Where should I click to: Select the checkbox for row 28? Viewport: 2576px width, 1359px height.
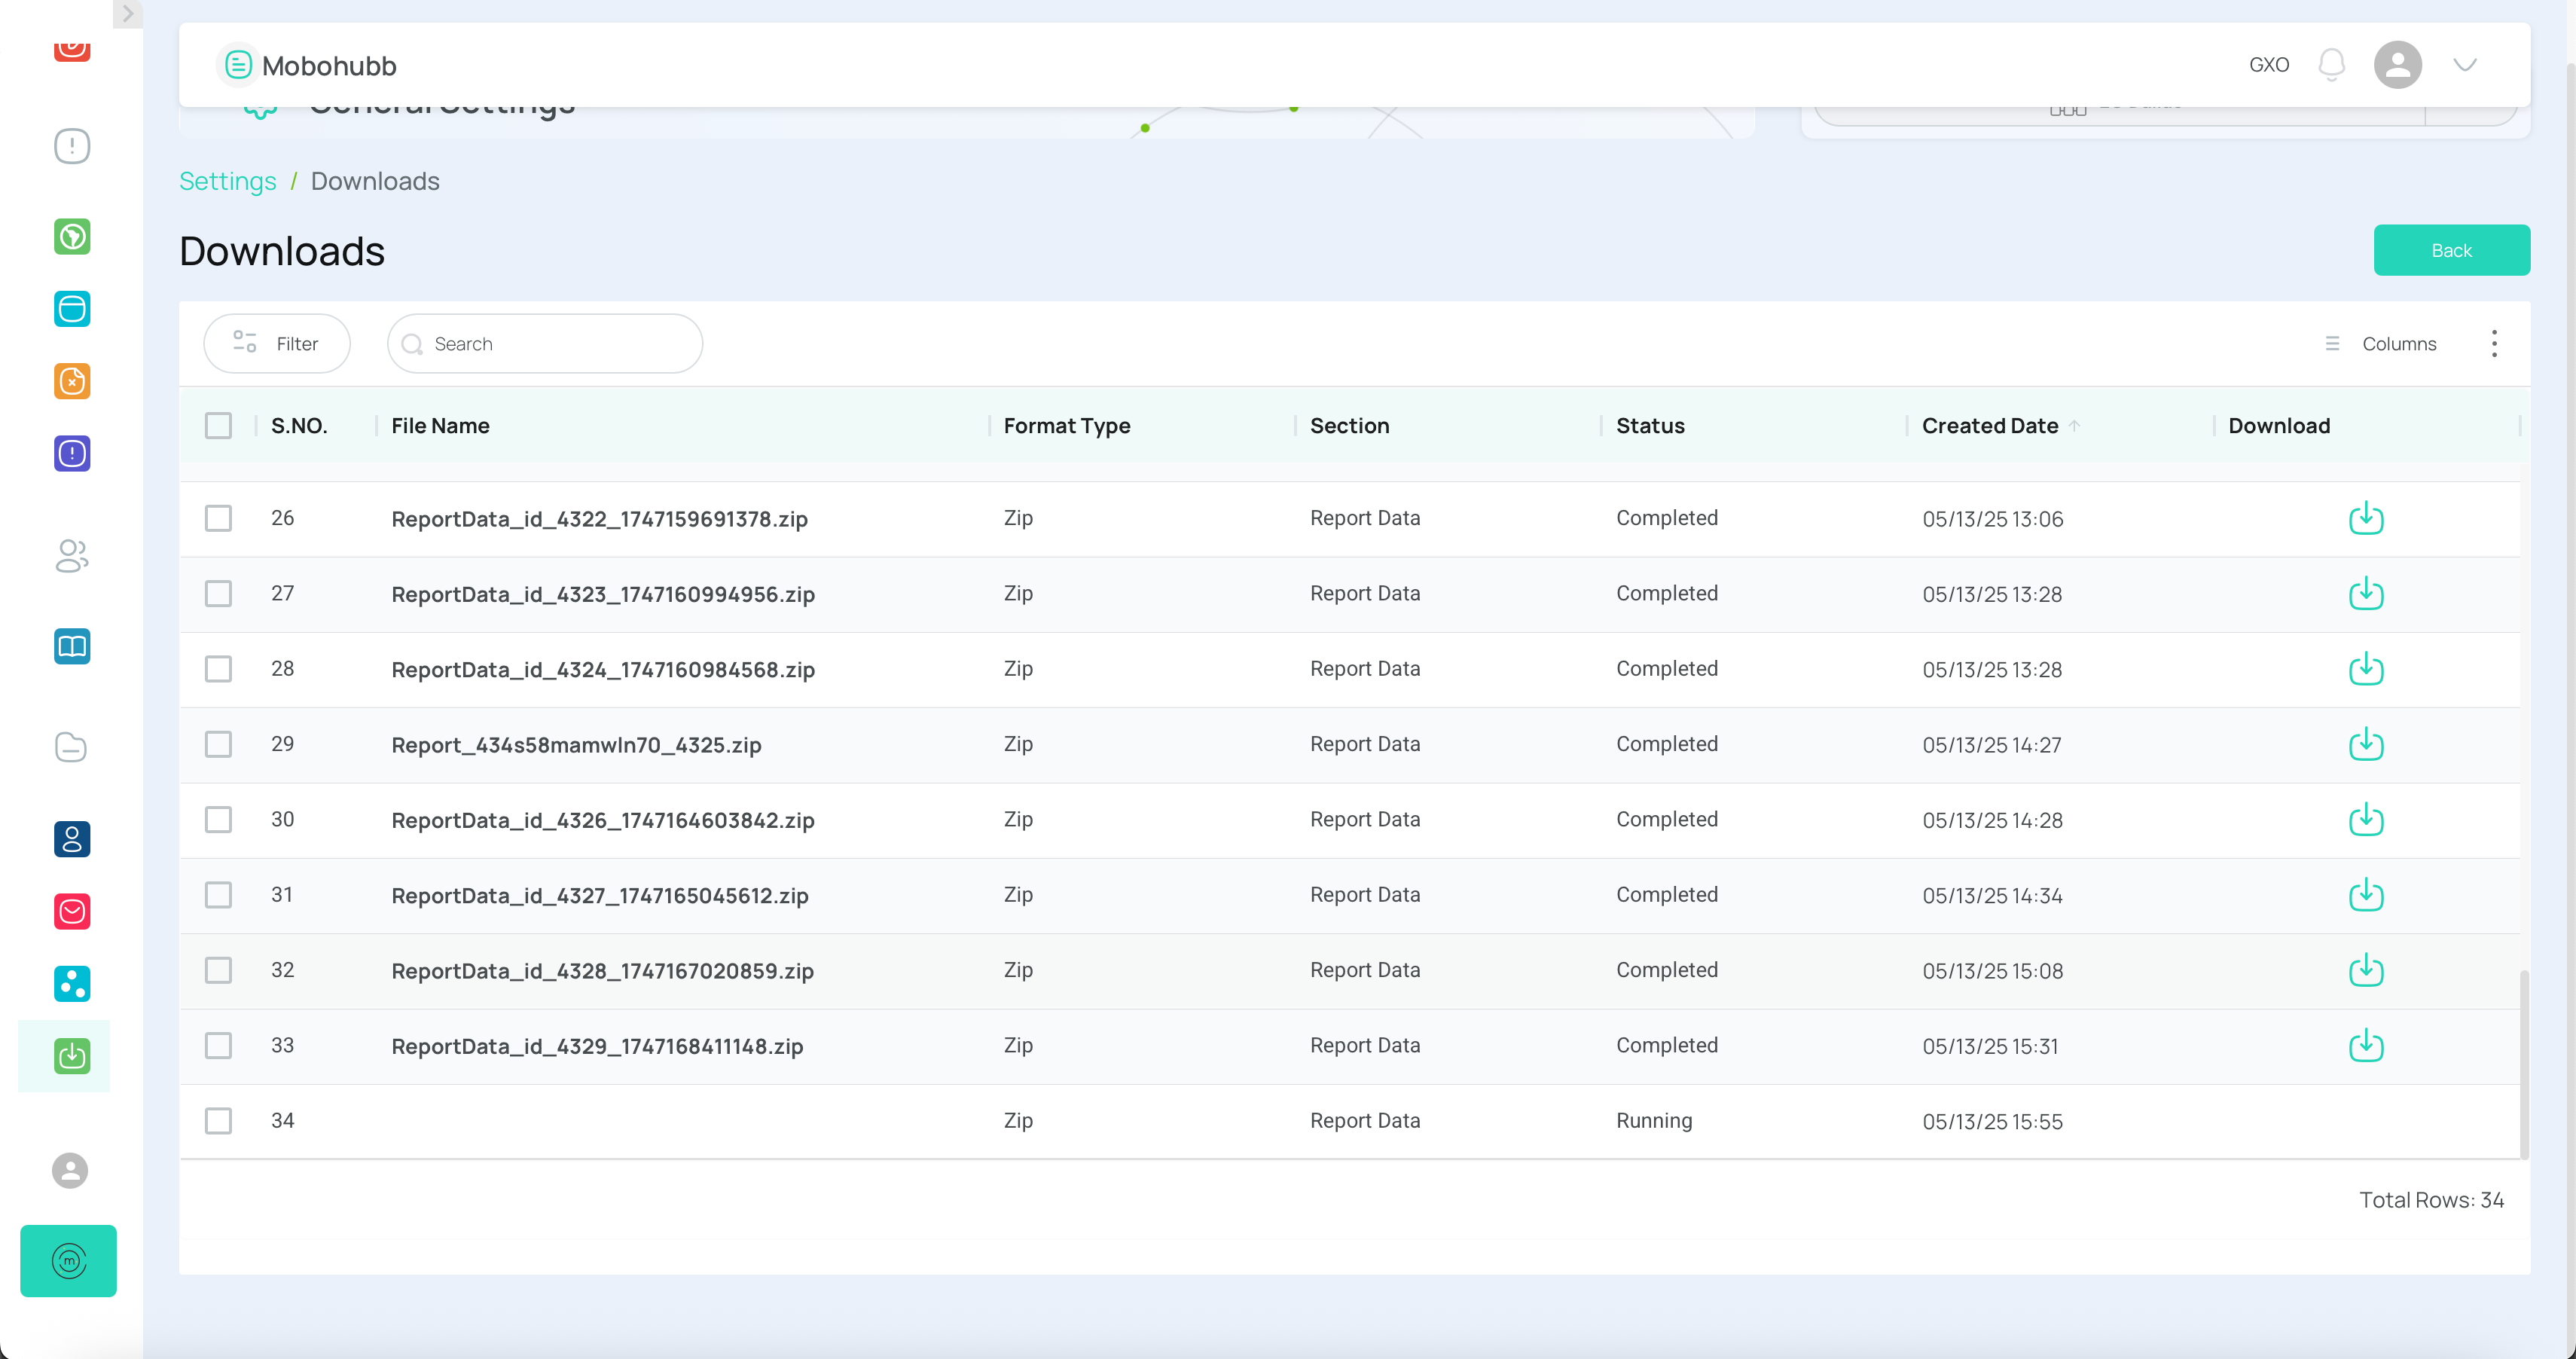coord(218,668)
